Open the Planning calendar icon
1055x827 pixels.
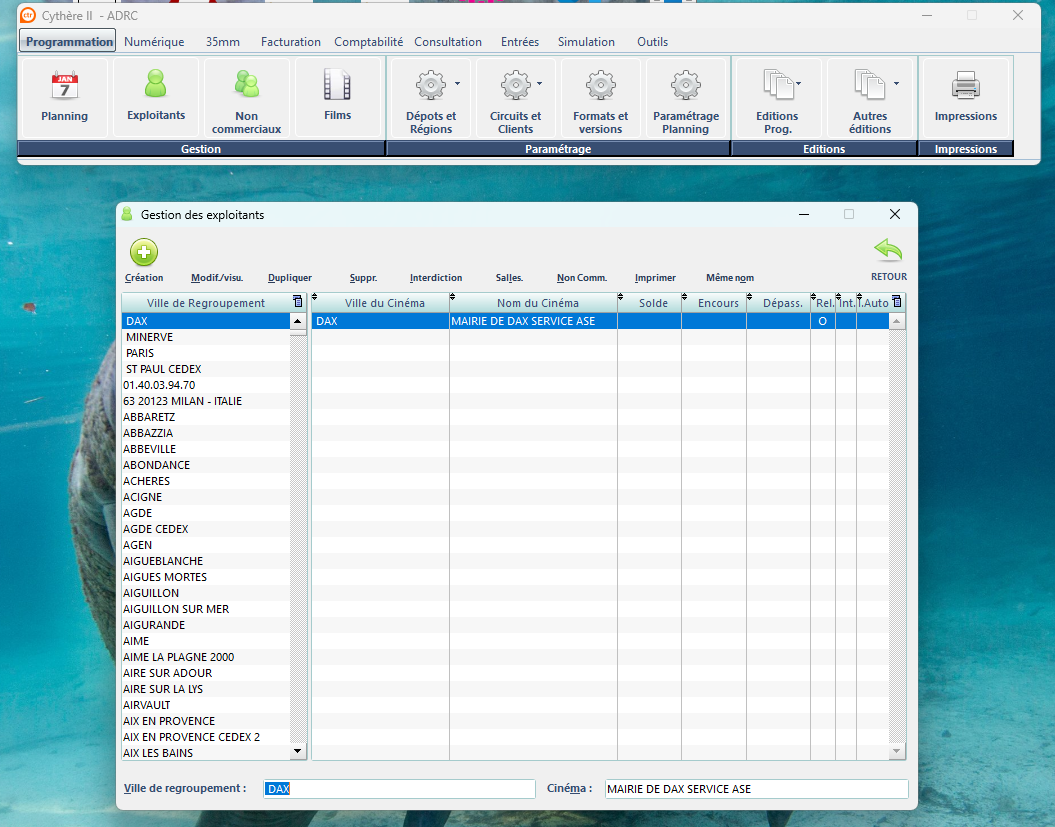coord(64,87)
